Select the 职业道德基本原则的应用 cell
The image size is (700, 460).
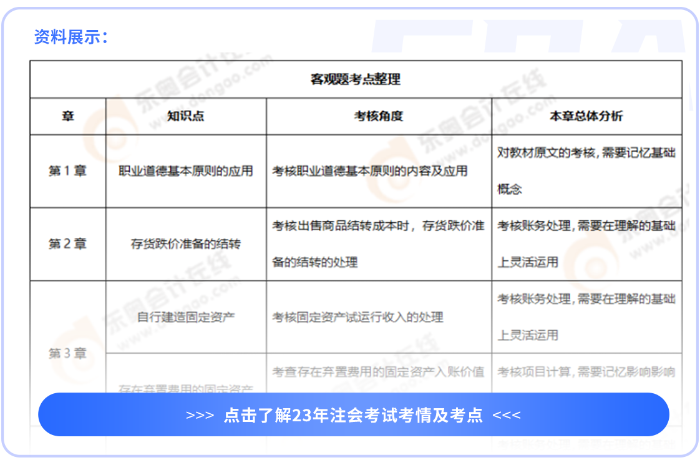[x=186, y=171]
